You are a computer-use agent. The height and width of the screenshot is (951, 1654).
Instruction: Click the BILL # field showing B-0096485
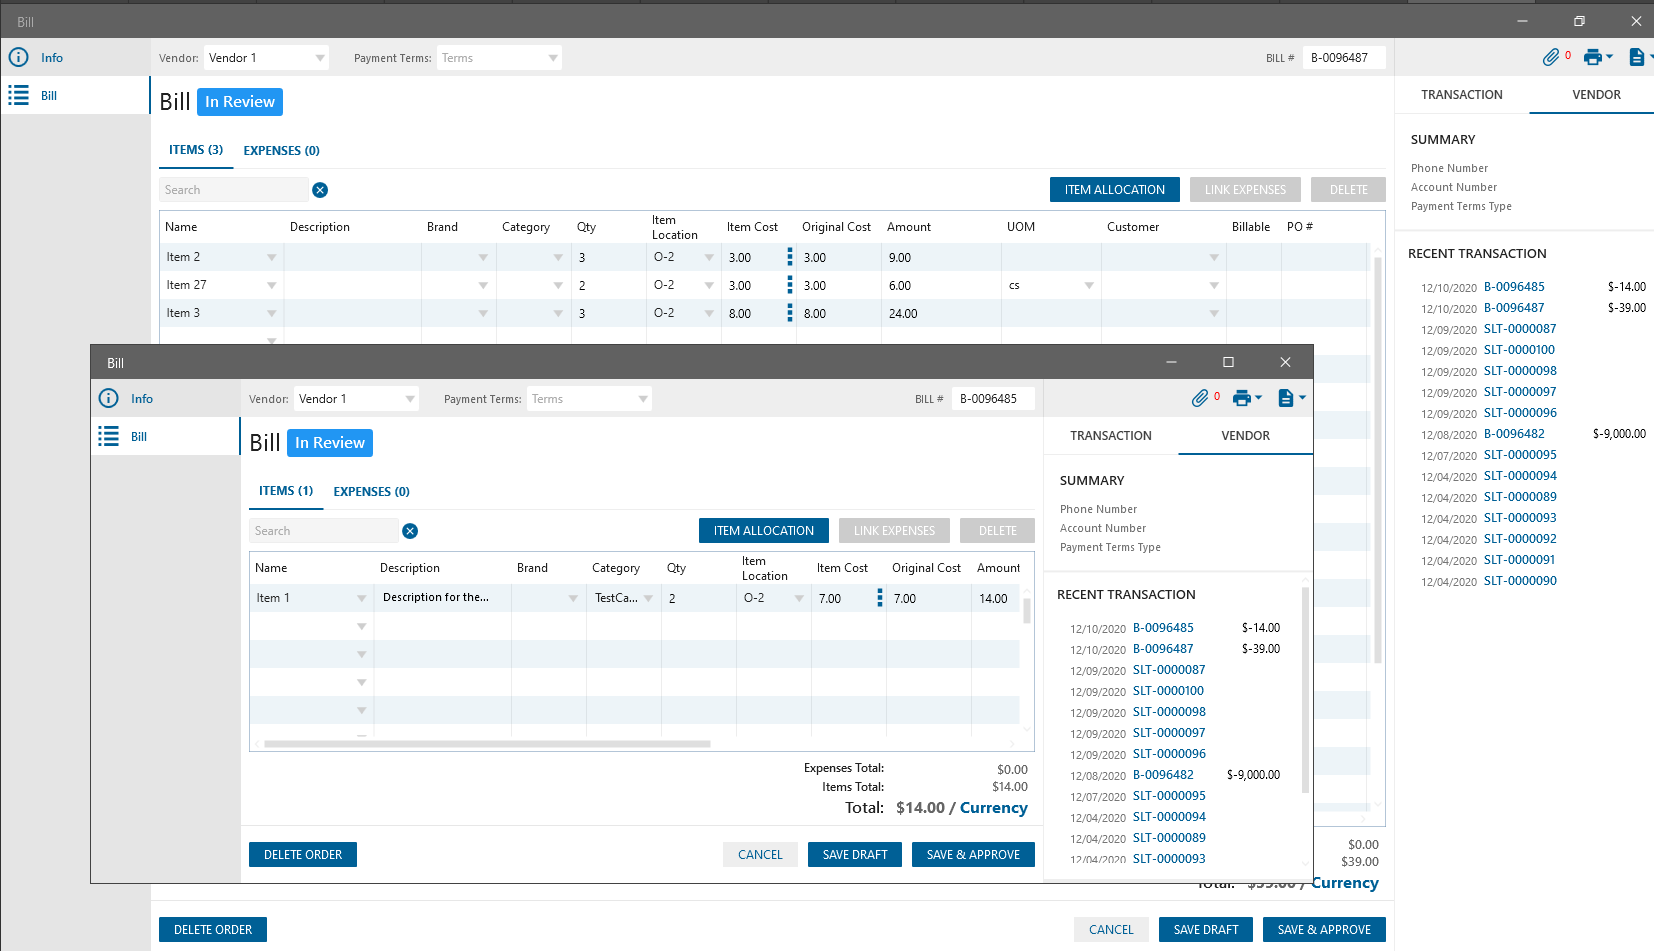(x=991, y=399)
